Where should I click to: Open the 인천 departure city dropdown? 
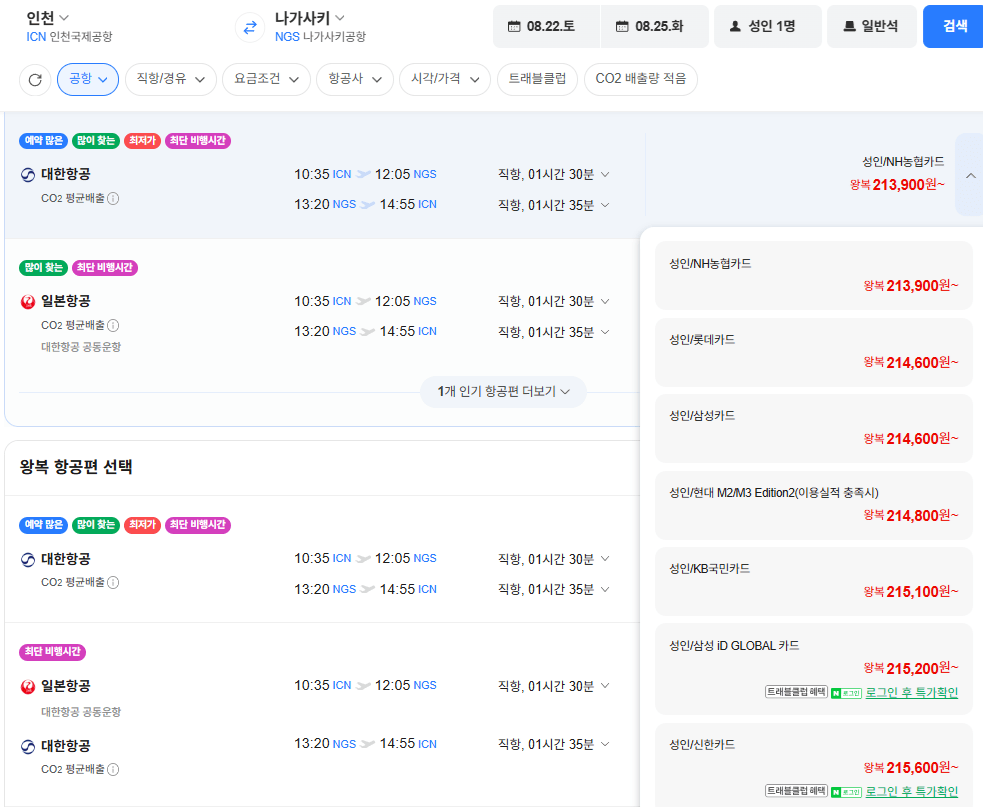pos(48,18)
